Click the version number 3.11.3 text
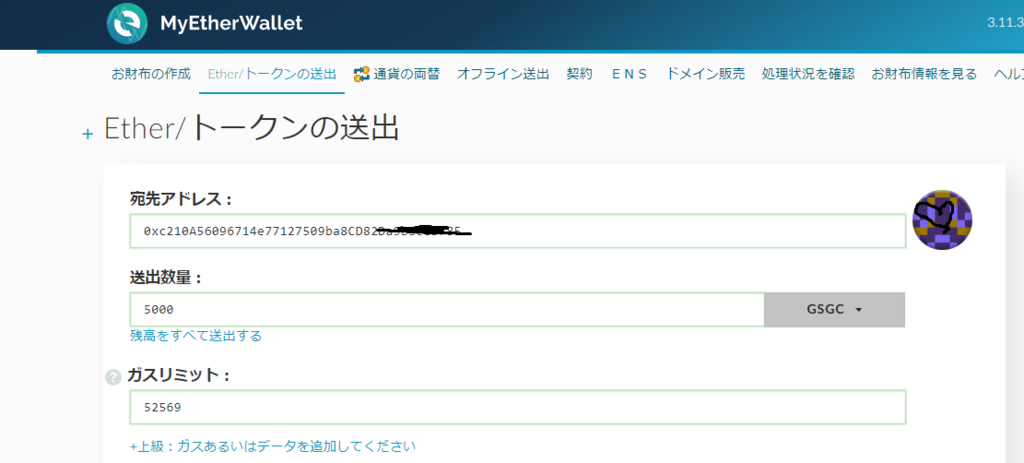The image size is (1024, 463). click(1005, 23)
